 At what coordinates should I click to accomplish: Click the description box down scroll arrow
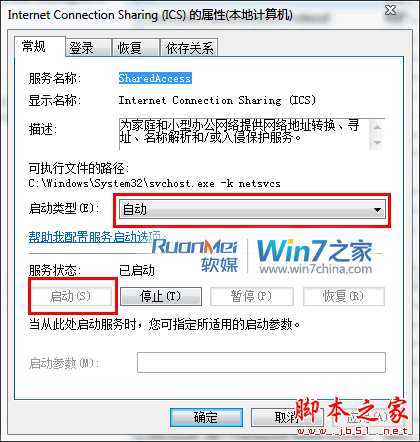pos(377,143)
